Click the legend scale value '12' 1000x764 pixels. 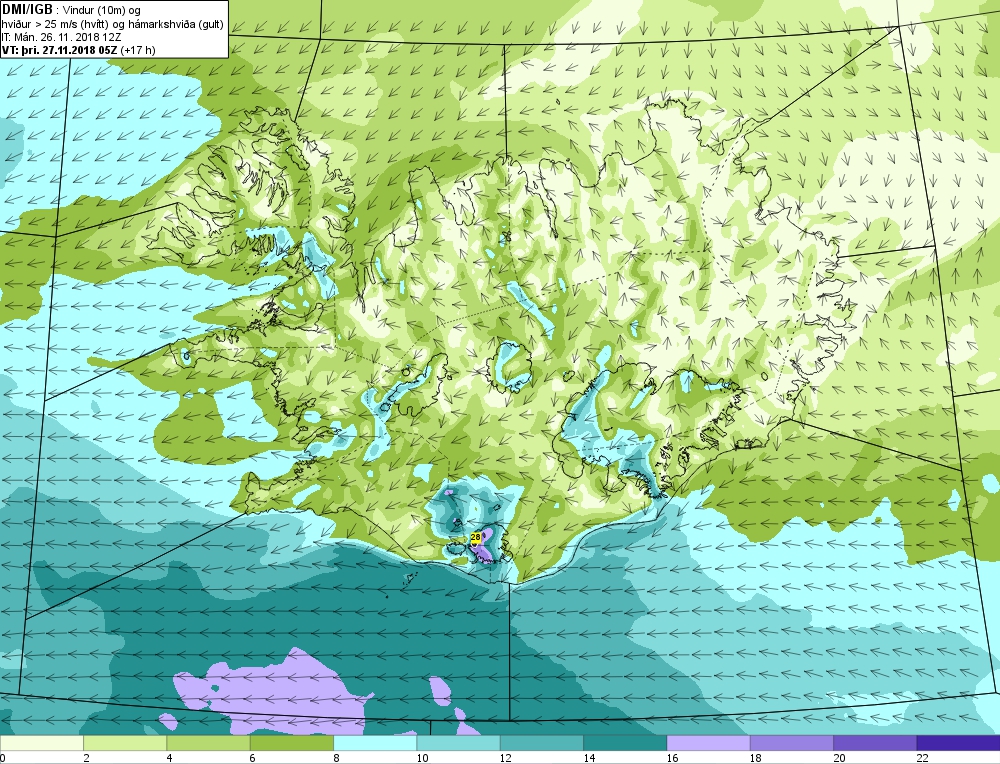(506, 758)
